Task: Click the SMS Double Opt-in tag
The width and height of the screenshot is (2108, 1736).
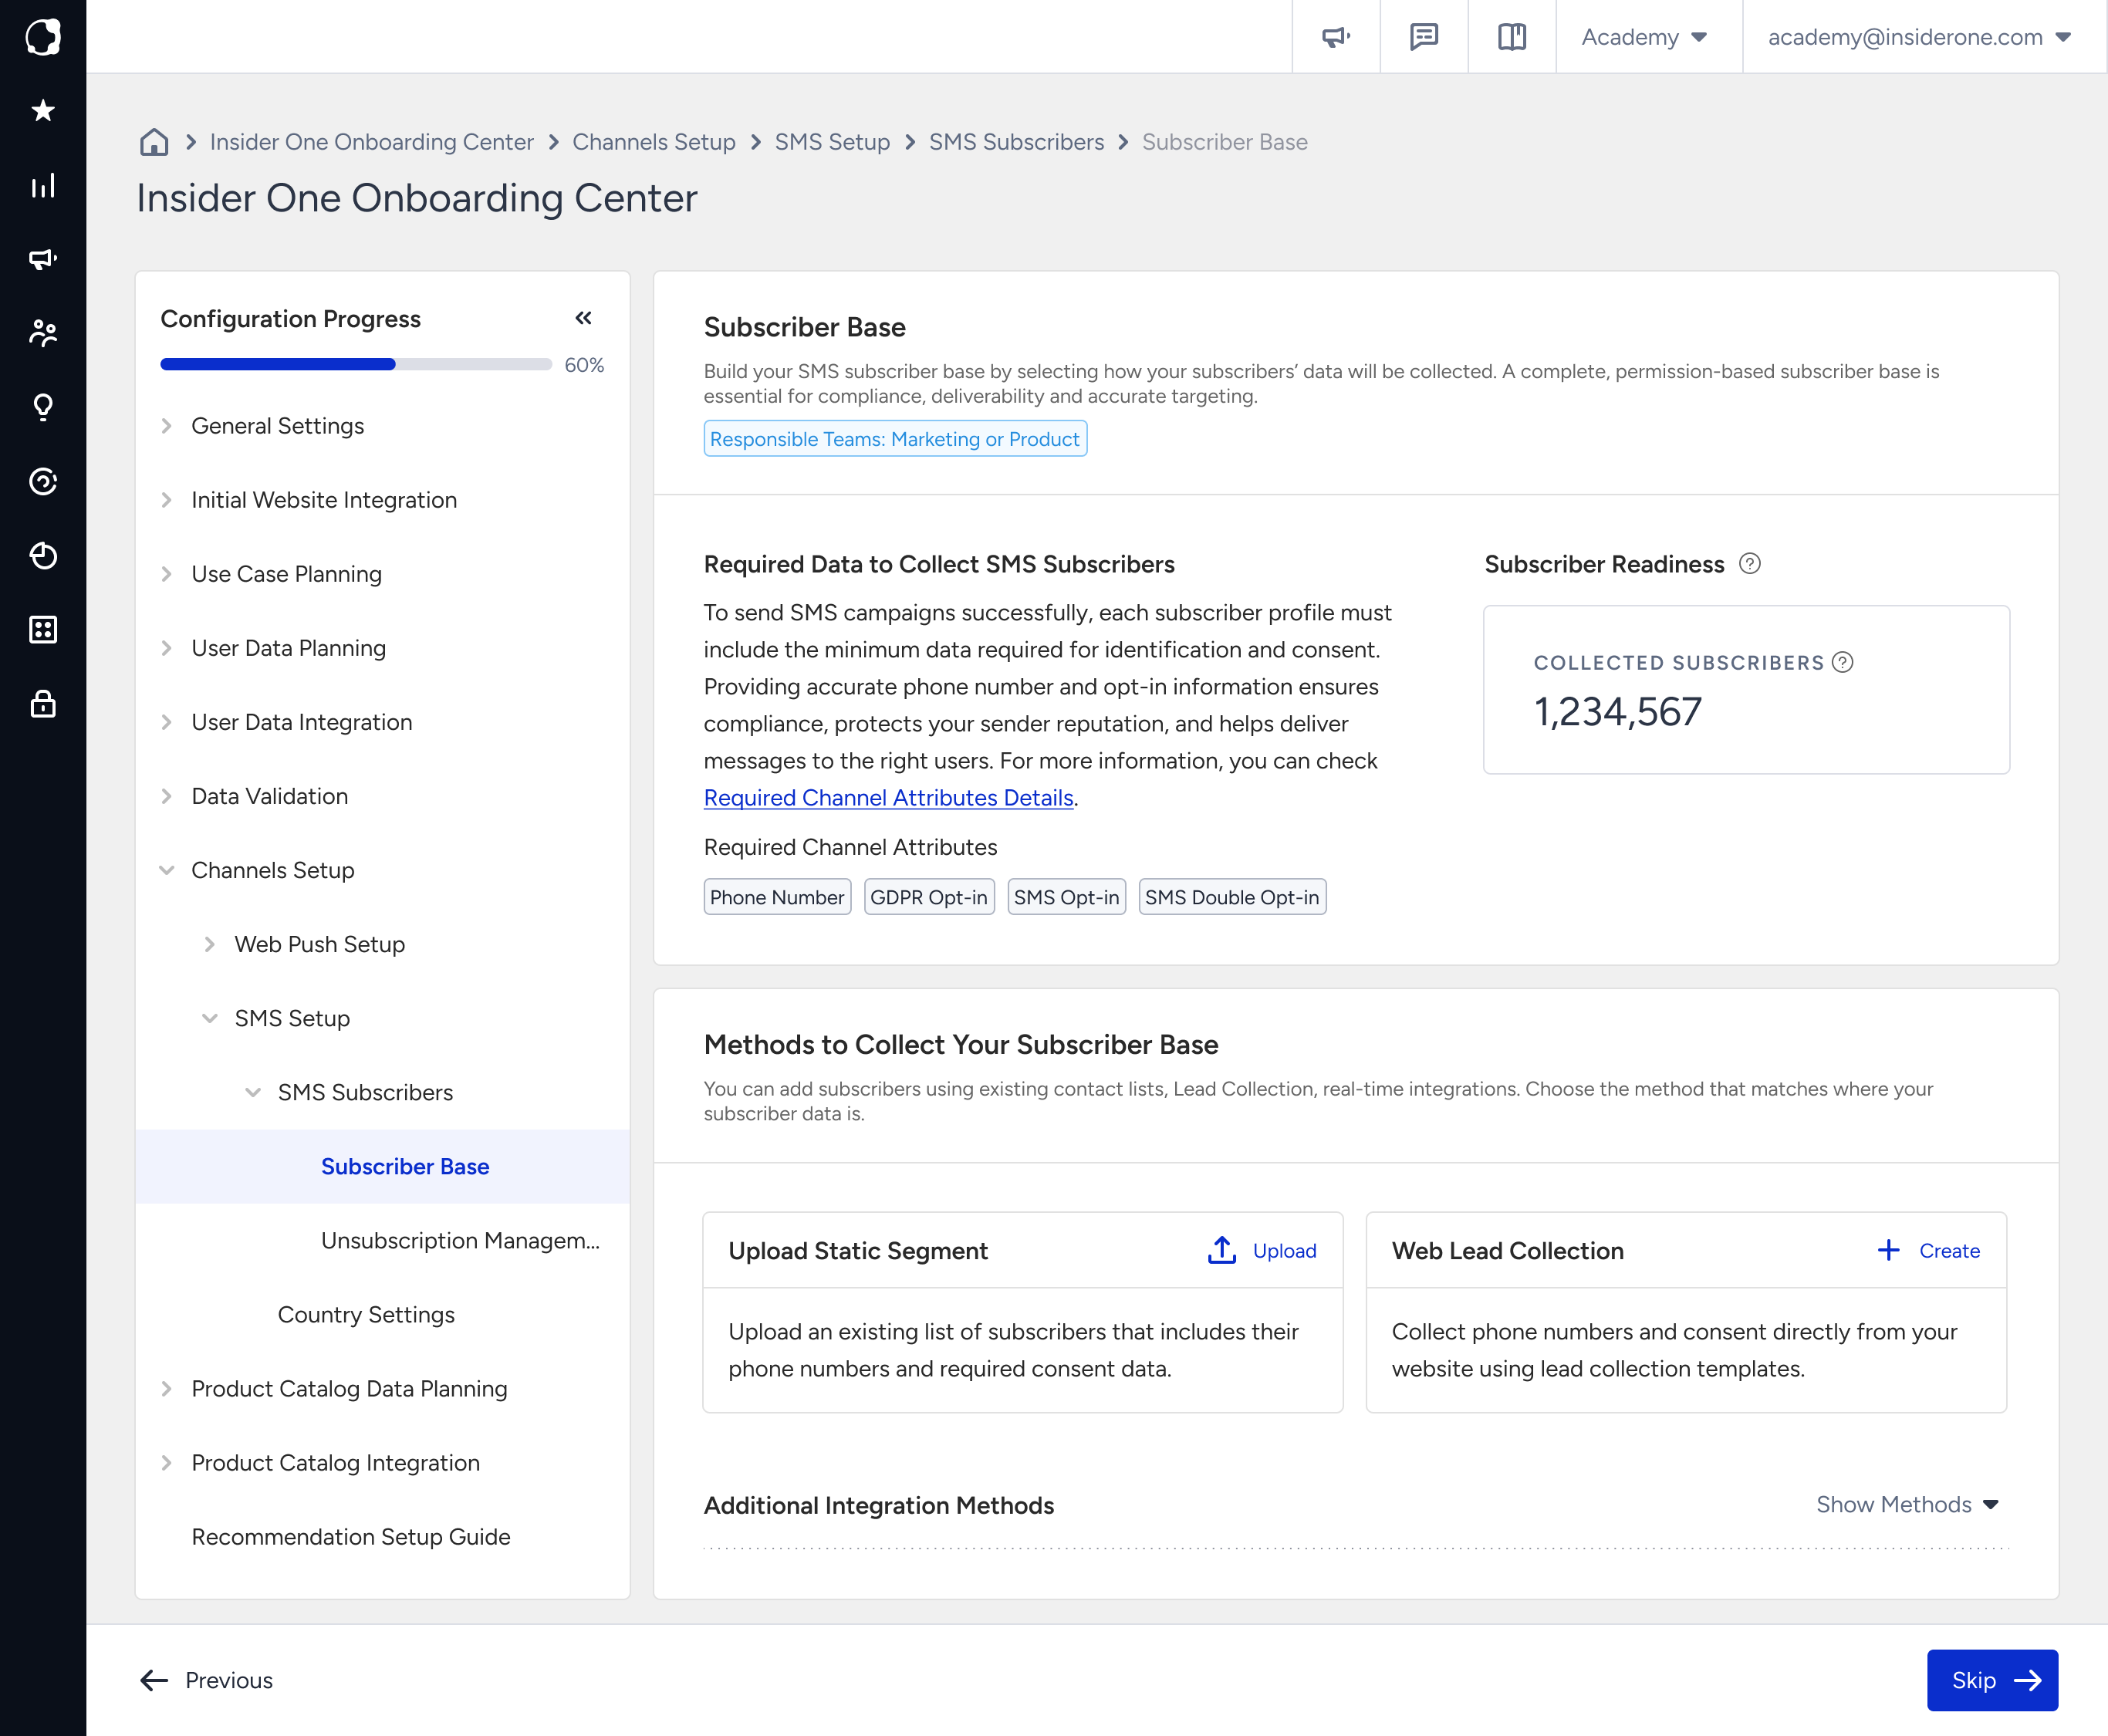Action: [x=1232, y=897]
